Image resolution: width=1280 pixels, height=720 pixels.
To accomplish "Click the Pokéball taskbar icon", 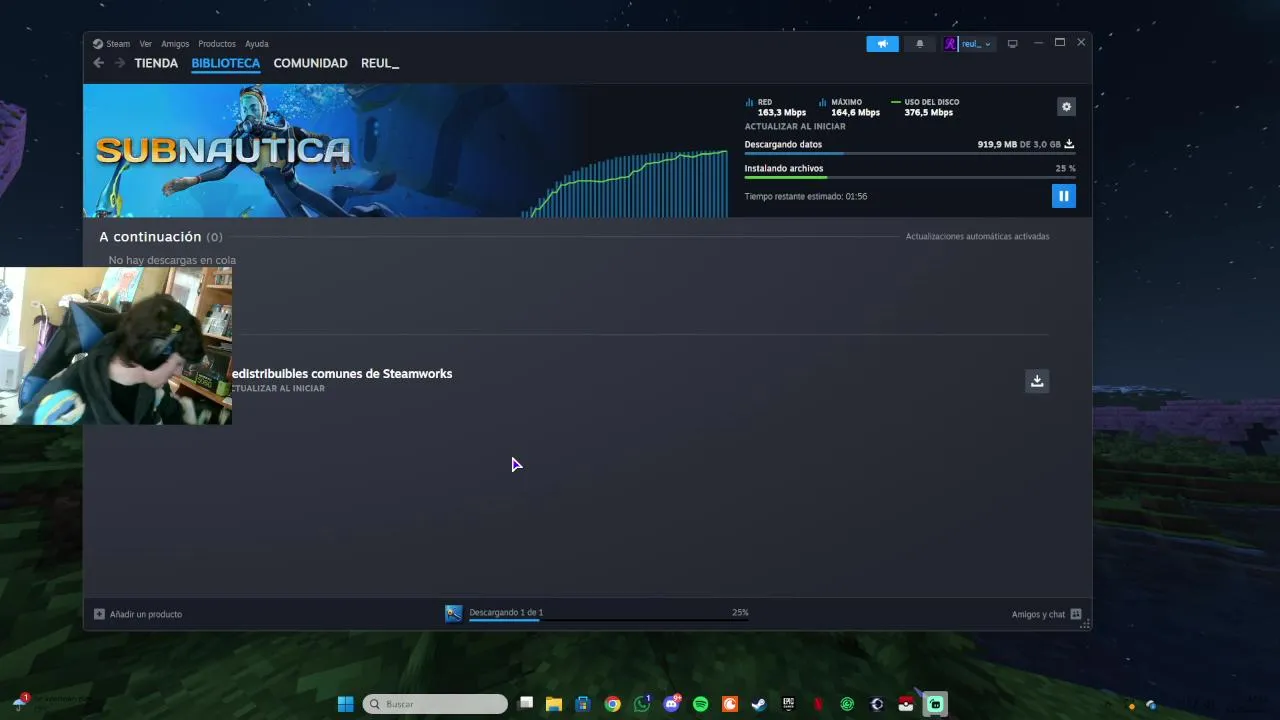I will (906, 704).
